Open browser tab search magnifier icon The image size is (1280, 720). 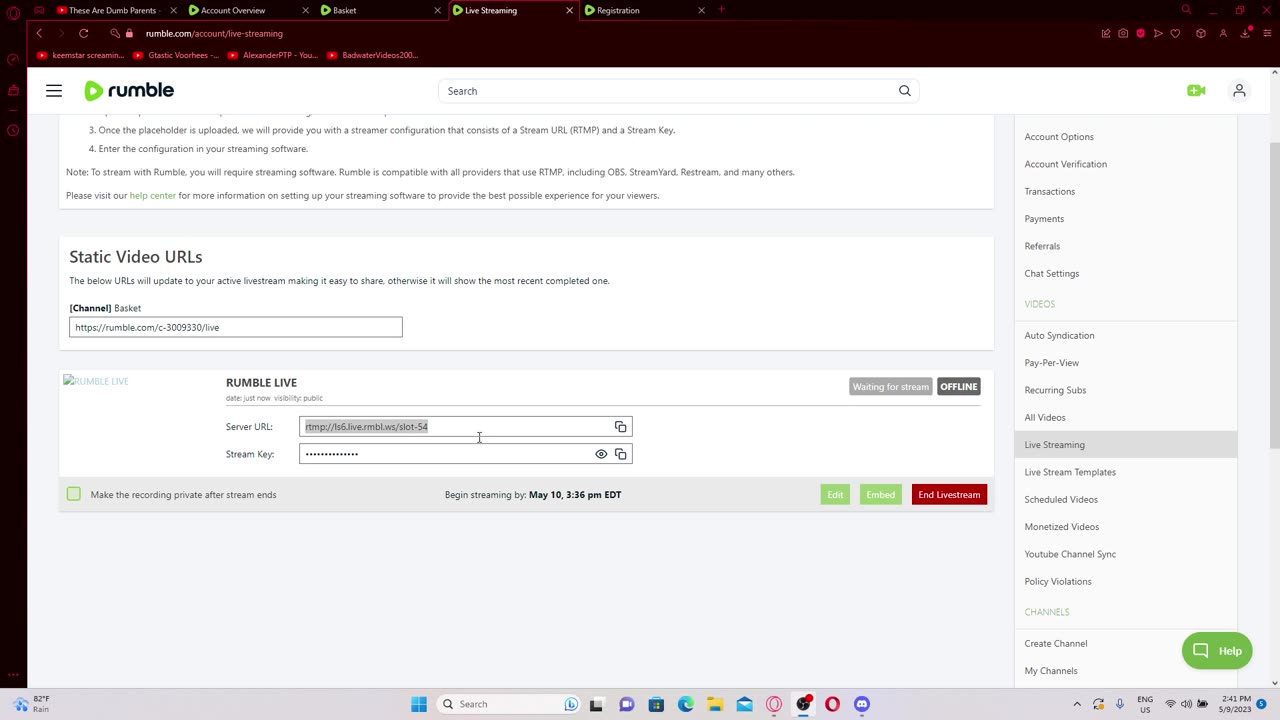tap(1186, 10)
